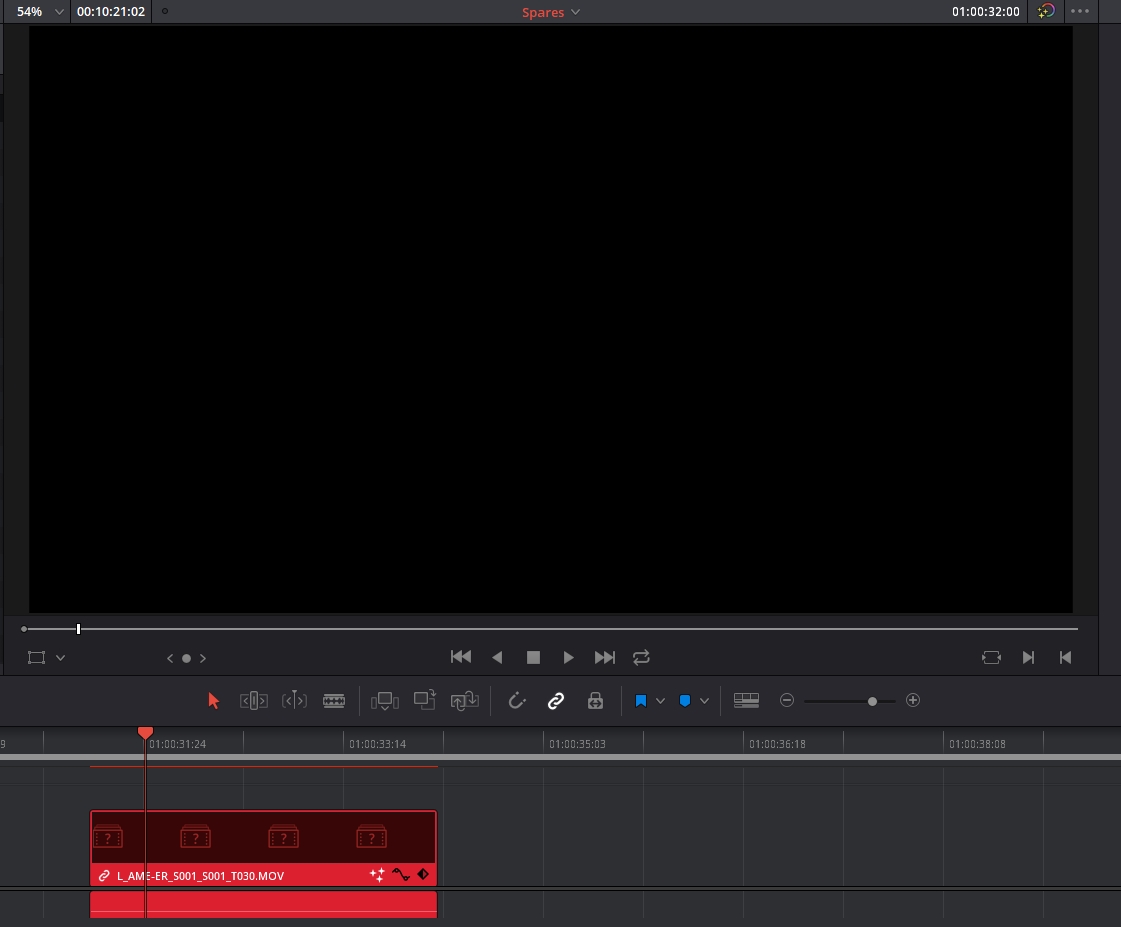Expand the flag color dropdown arrow

pyautogui.click(x=660, y=701)
